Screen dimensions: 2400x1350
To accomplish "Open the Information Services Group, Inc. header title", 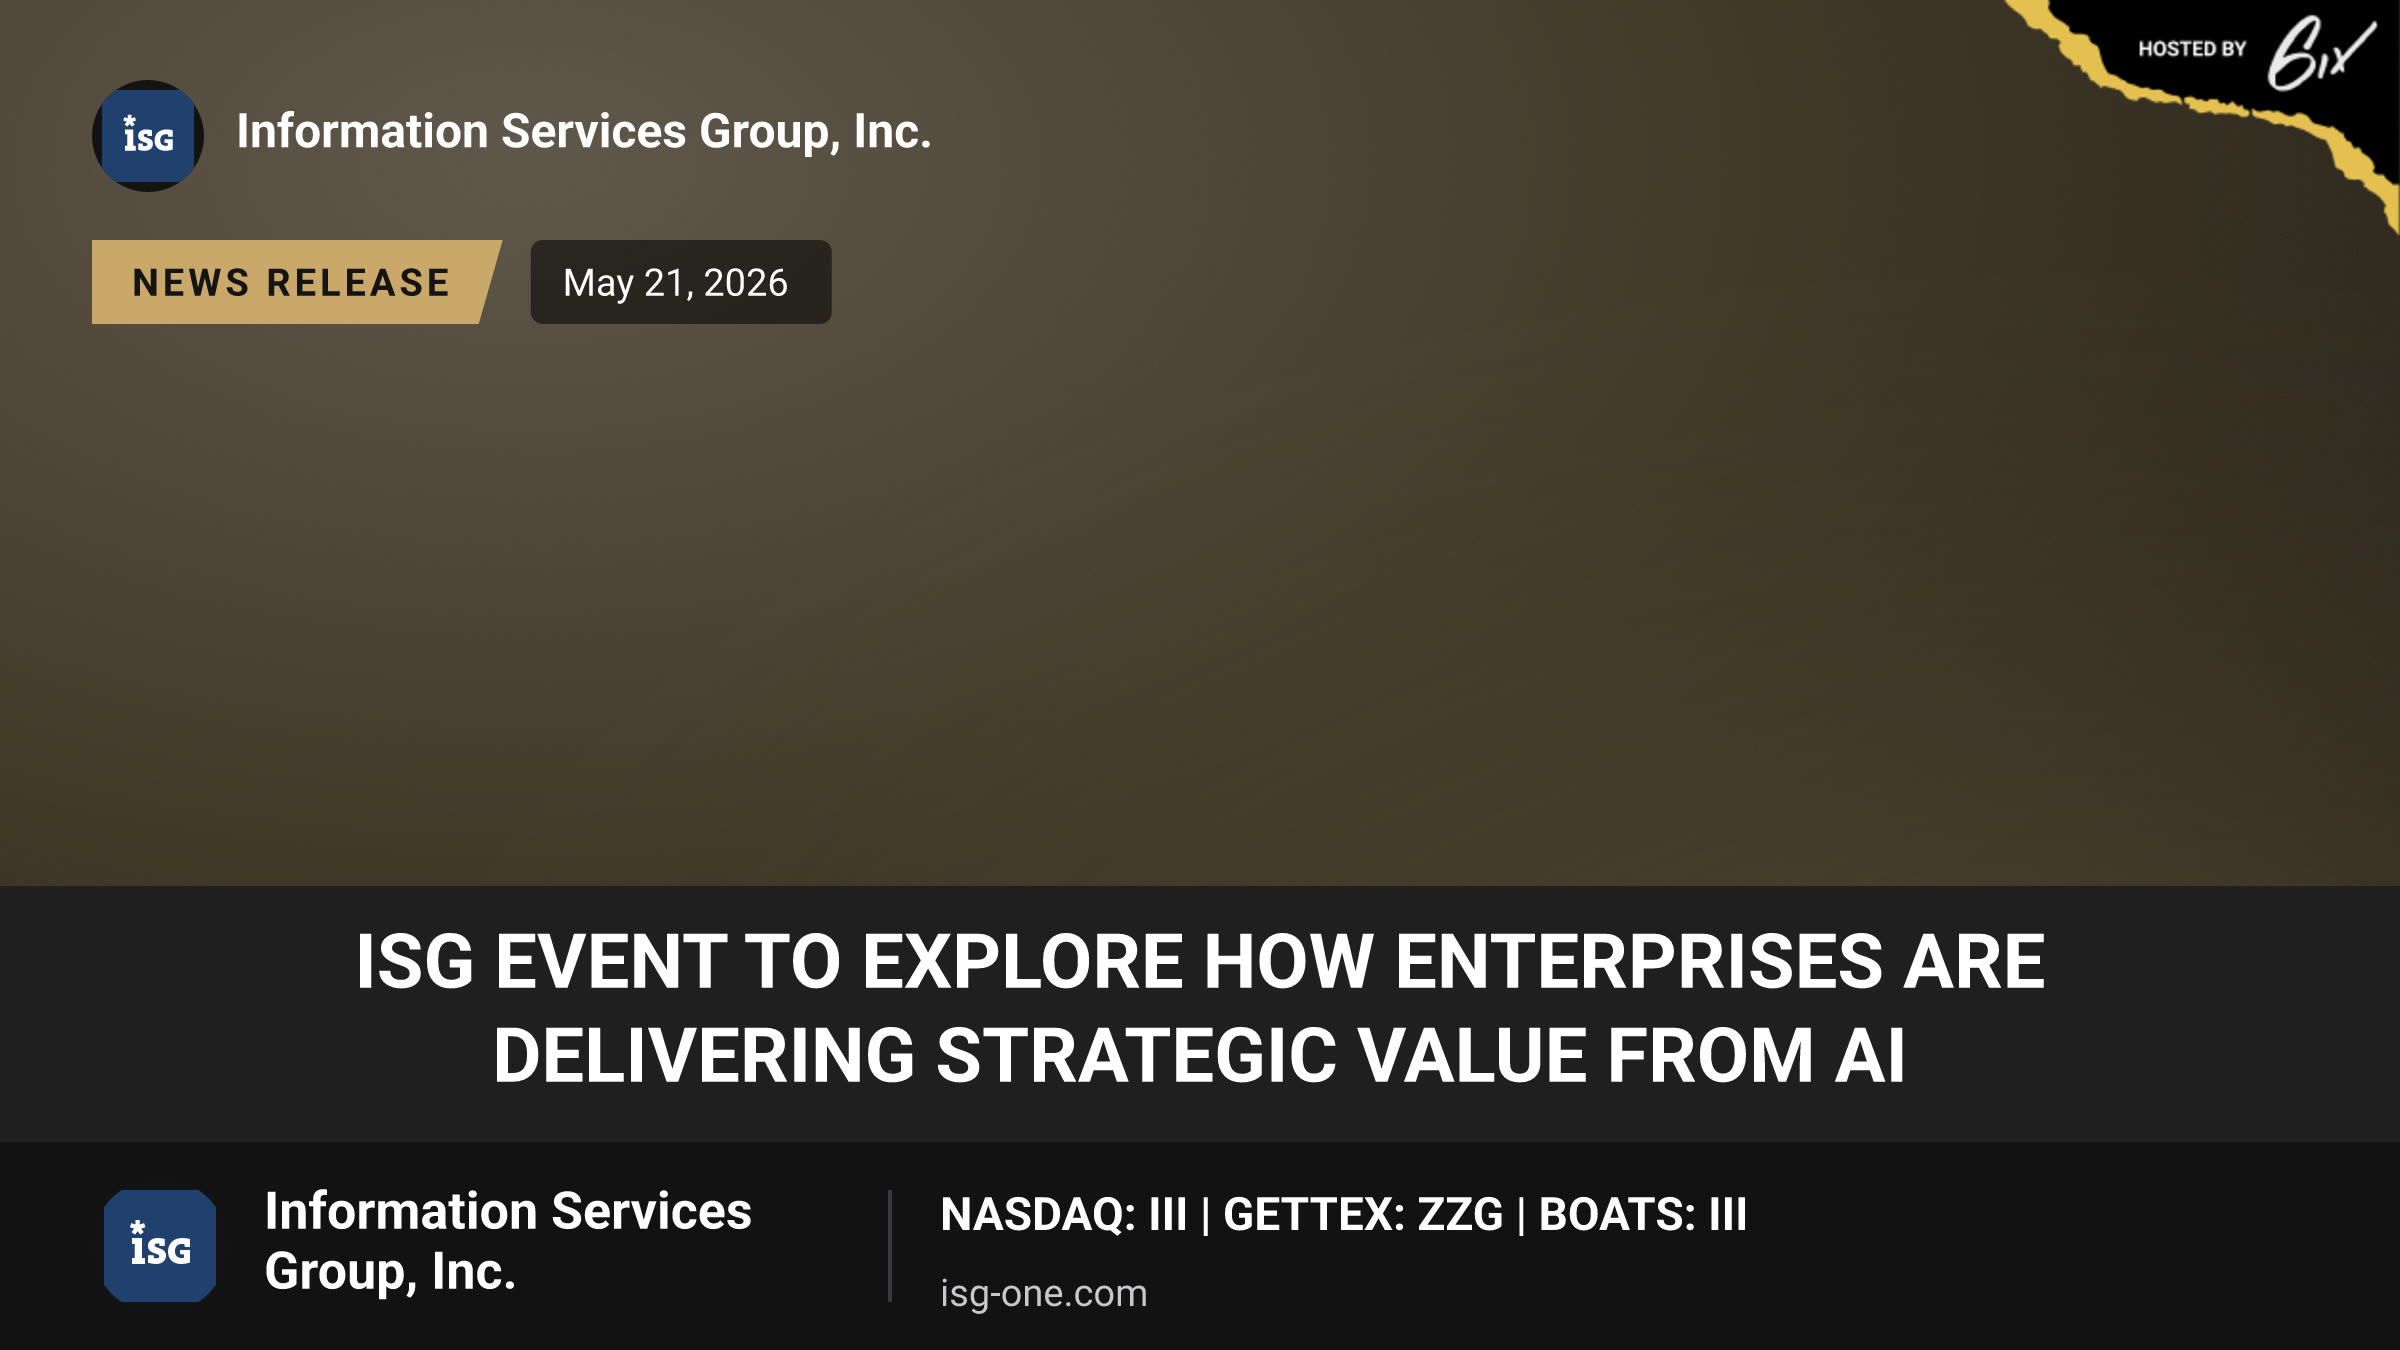I will coord(584,132).
